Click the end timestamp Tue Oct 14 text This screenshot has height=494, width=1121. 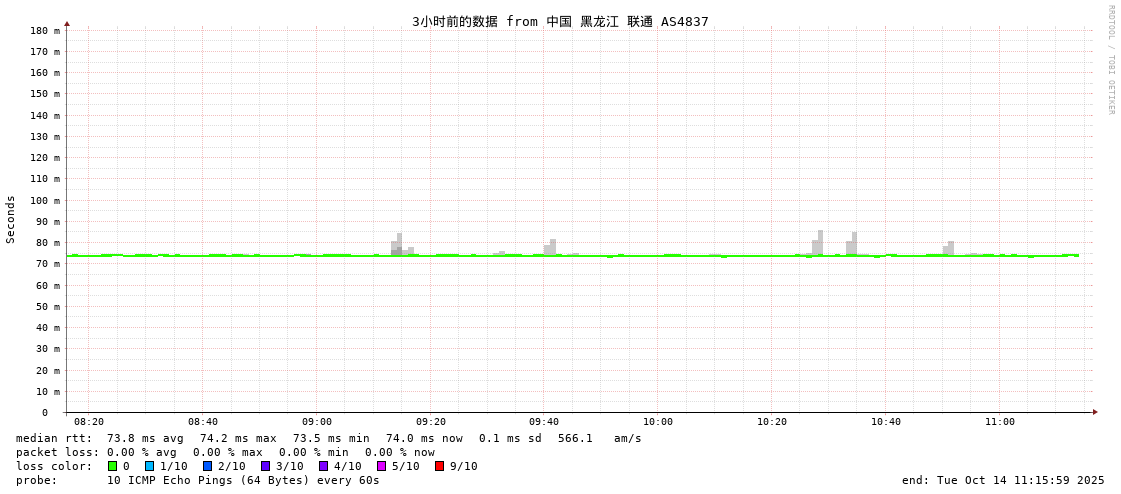coord(1002,480)
